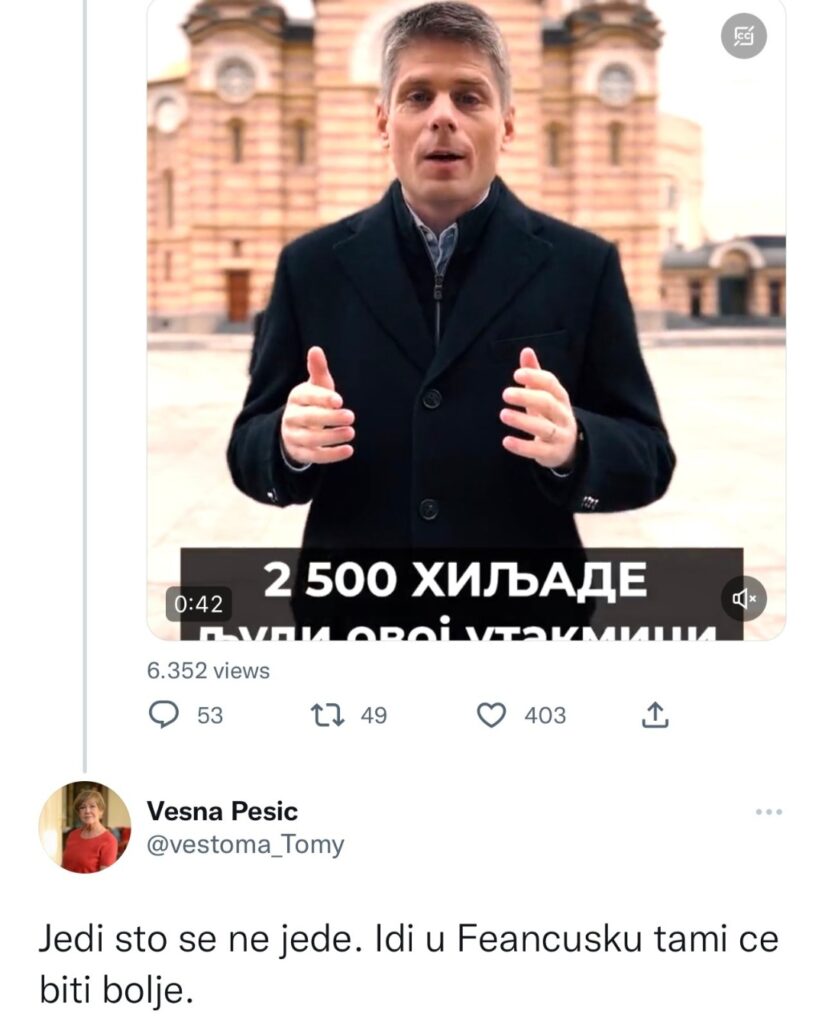The height and width of the screenshot is (1024, 825).
Task: Open the three-dot menu on Vesna Pesic's reply
Action: click(x=768, y=811)
